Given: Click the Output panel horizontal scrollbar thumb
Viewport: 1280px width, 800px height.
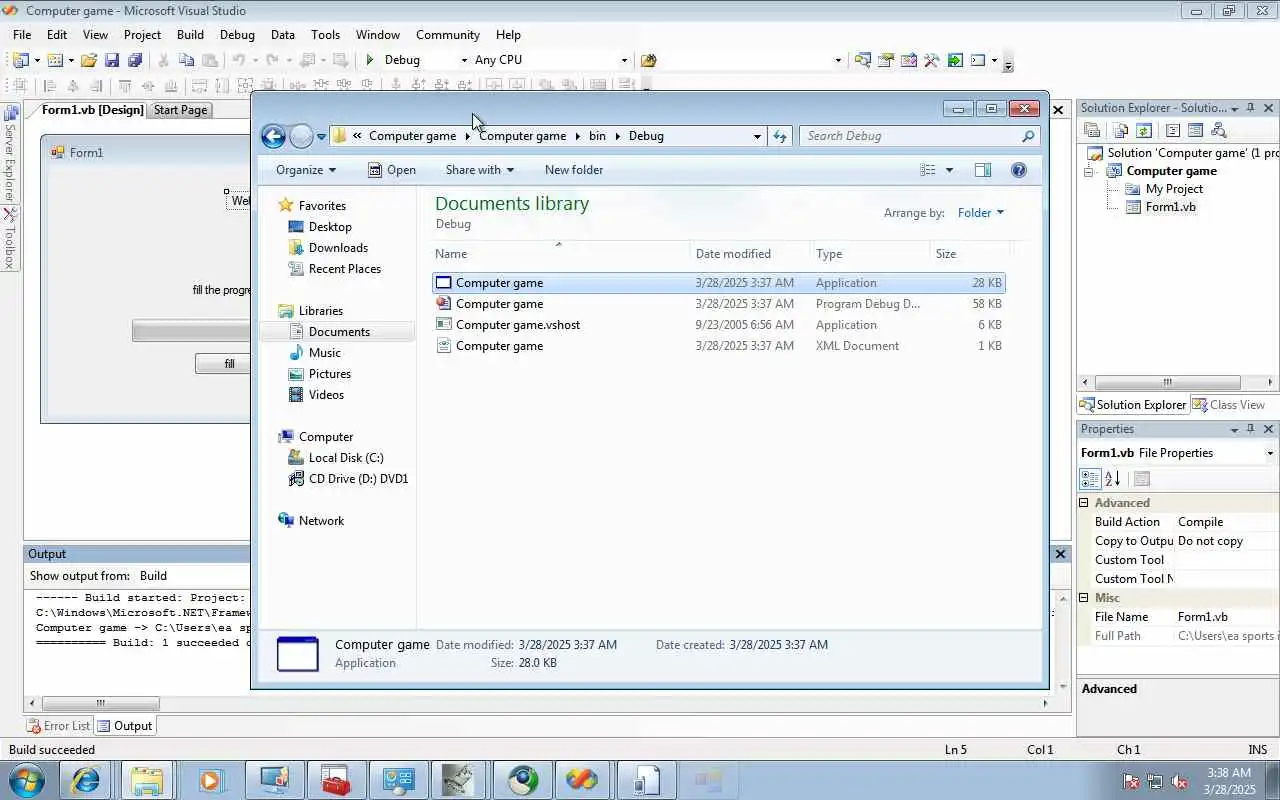Looking at the screenshot, I should coord(100,703).
